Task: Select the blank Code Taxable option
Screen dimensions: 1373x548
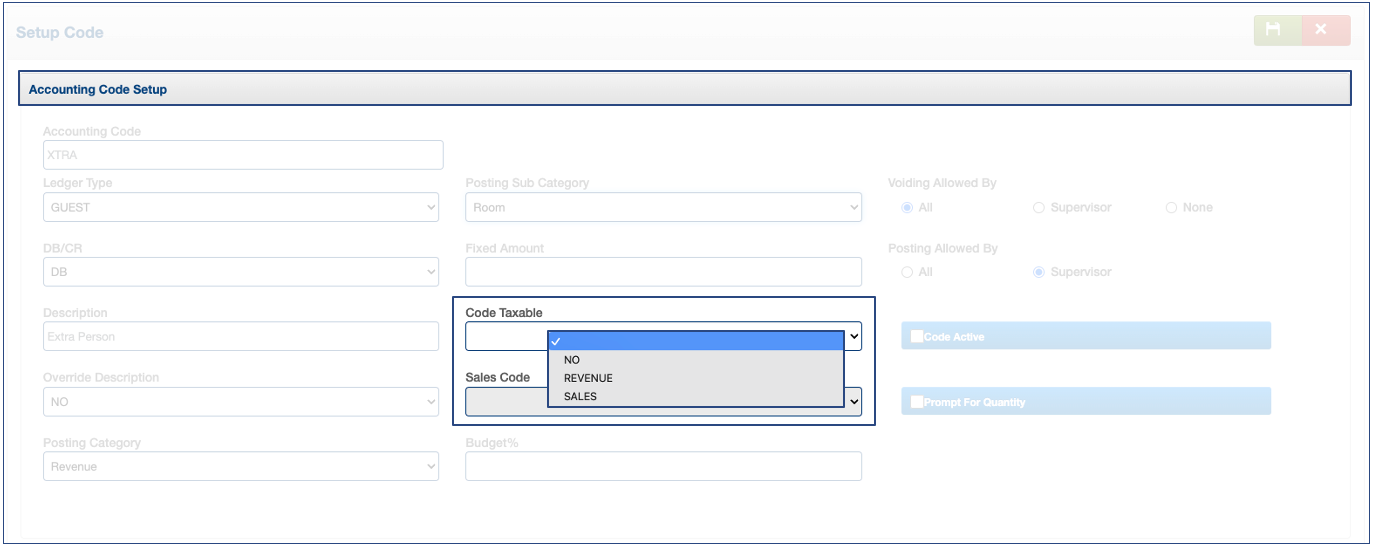Action: pyautogui.click(x=695, y=341)
